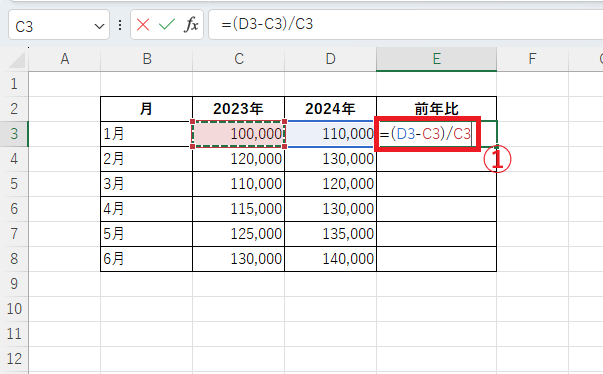
Task: Select row 11 header
Action: pos(14,334)
